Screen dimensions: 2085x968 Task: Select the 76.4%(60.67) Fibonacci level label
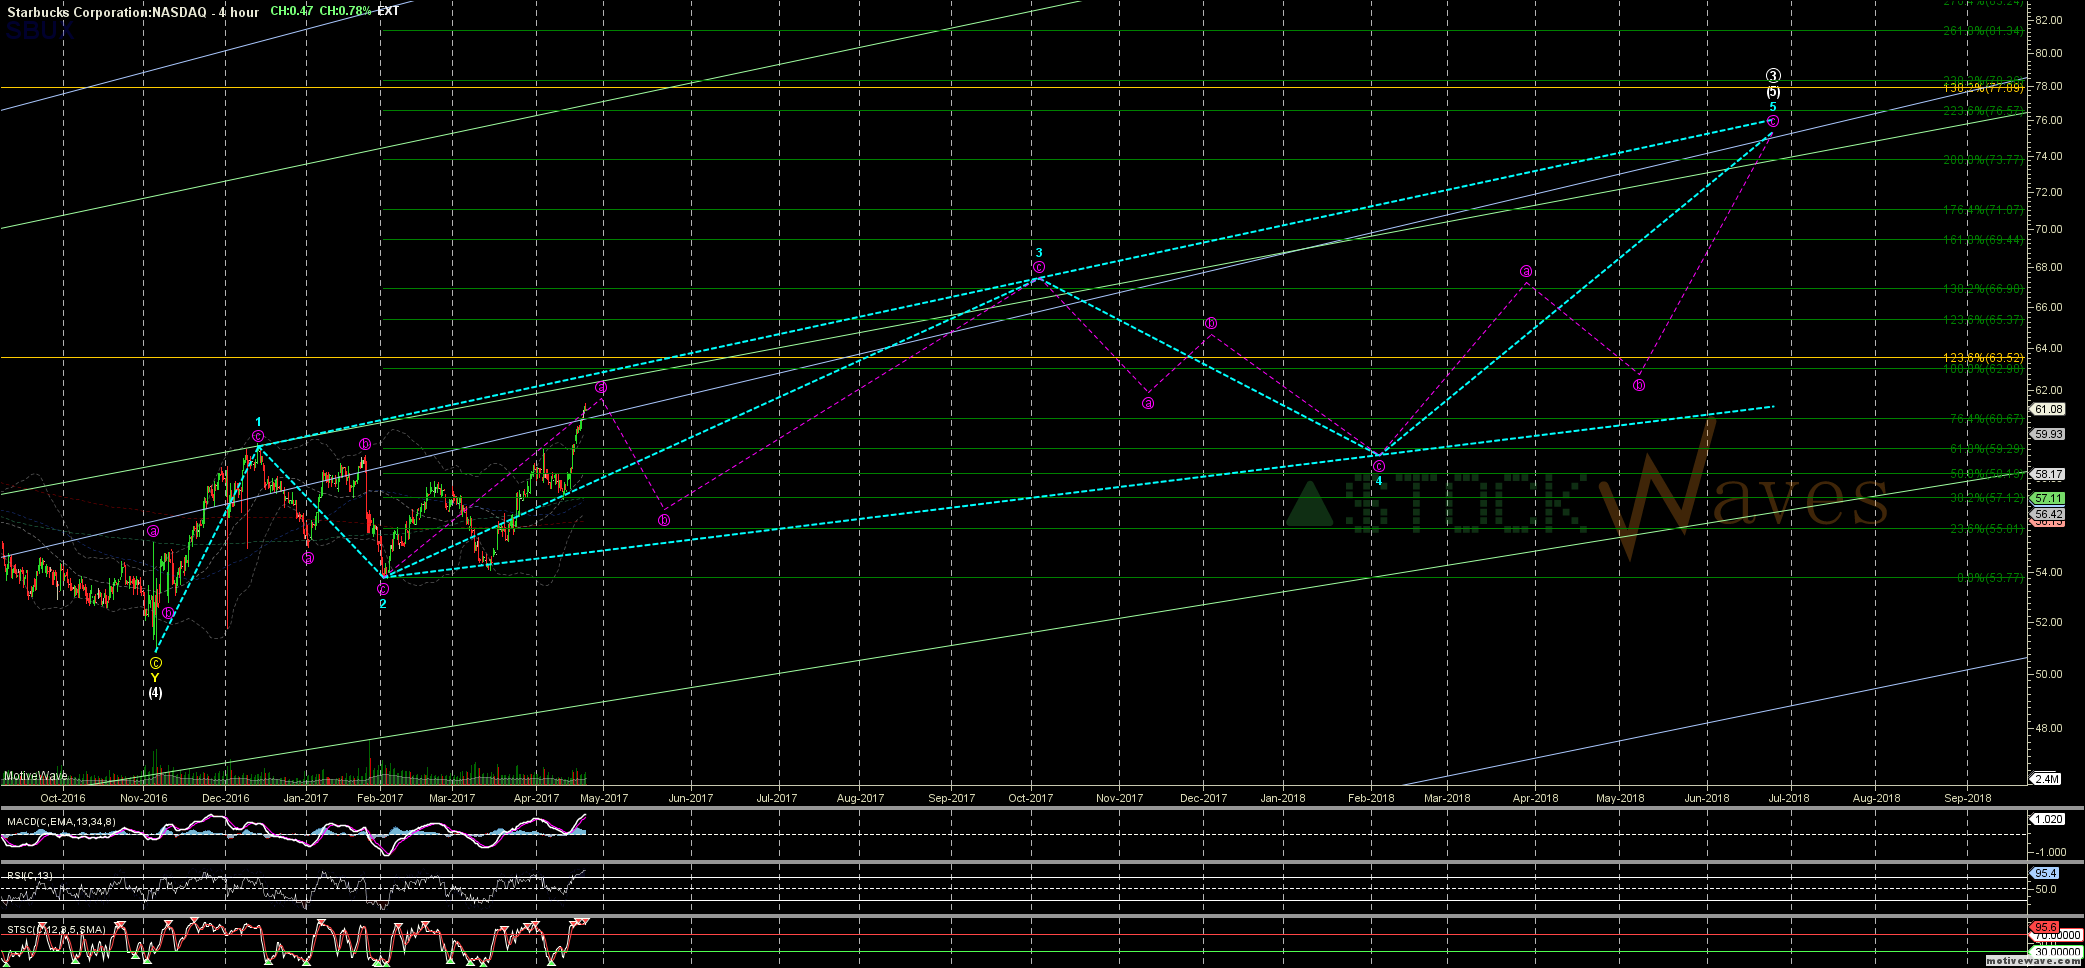tap(1986, 419)
